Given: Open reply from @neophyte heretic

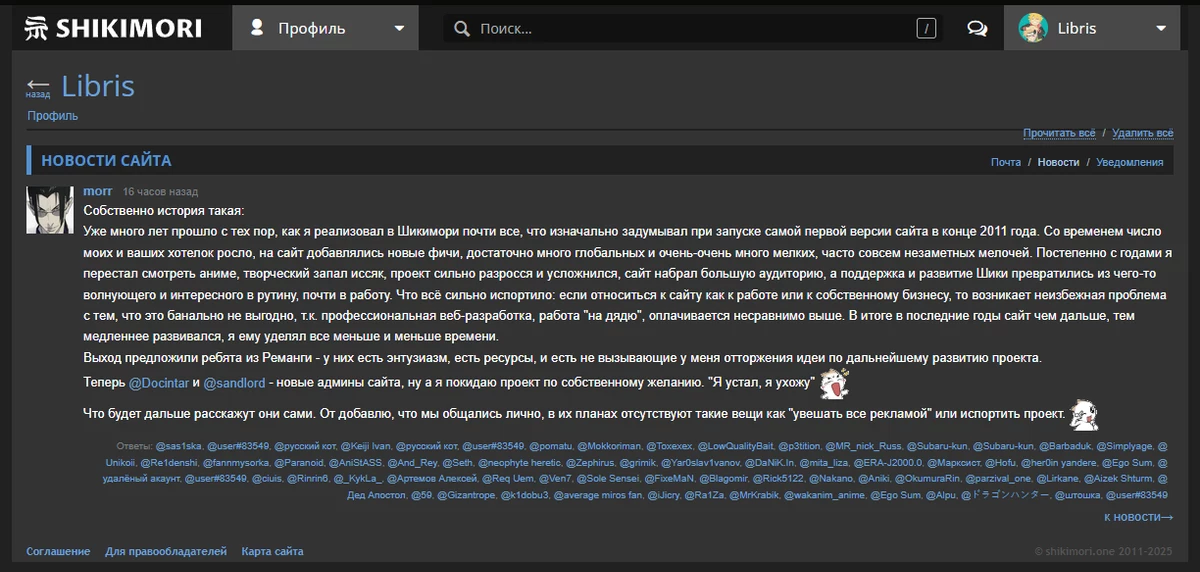Looking at the screenshot, I should (x=518, y=463).
